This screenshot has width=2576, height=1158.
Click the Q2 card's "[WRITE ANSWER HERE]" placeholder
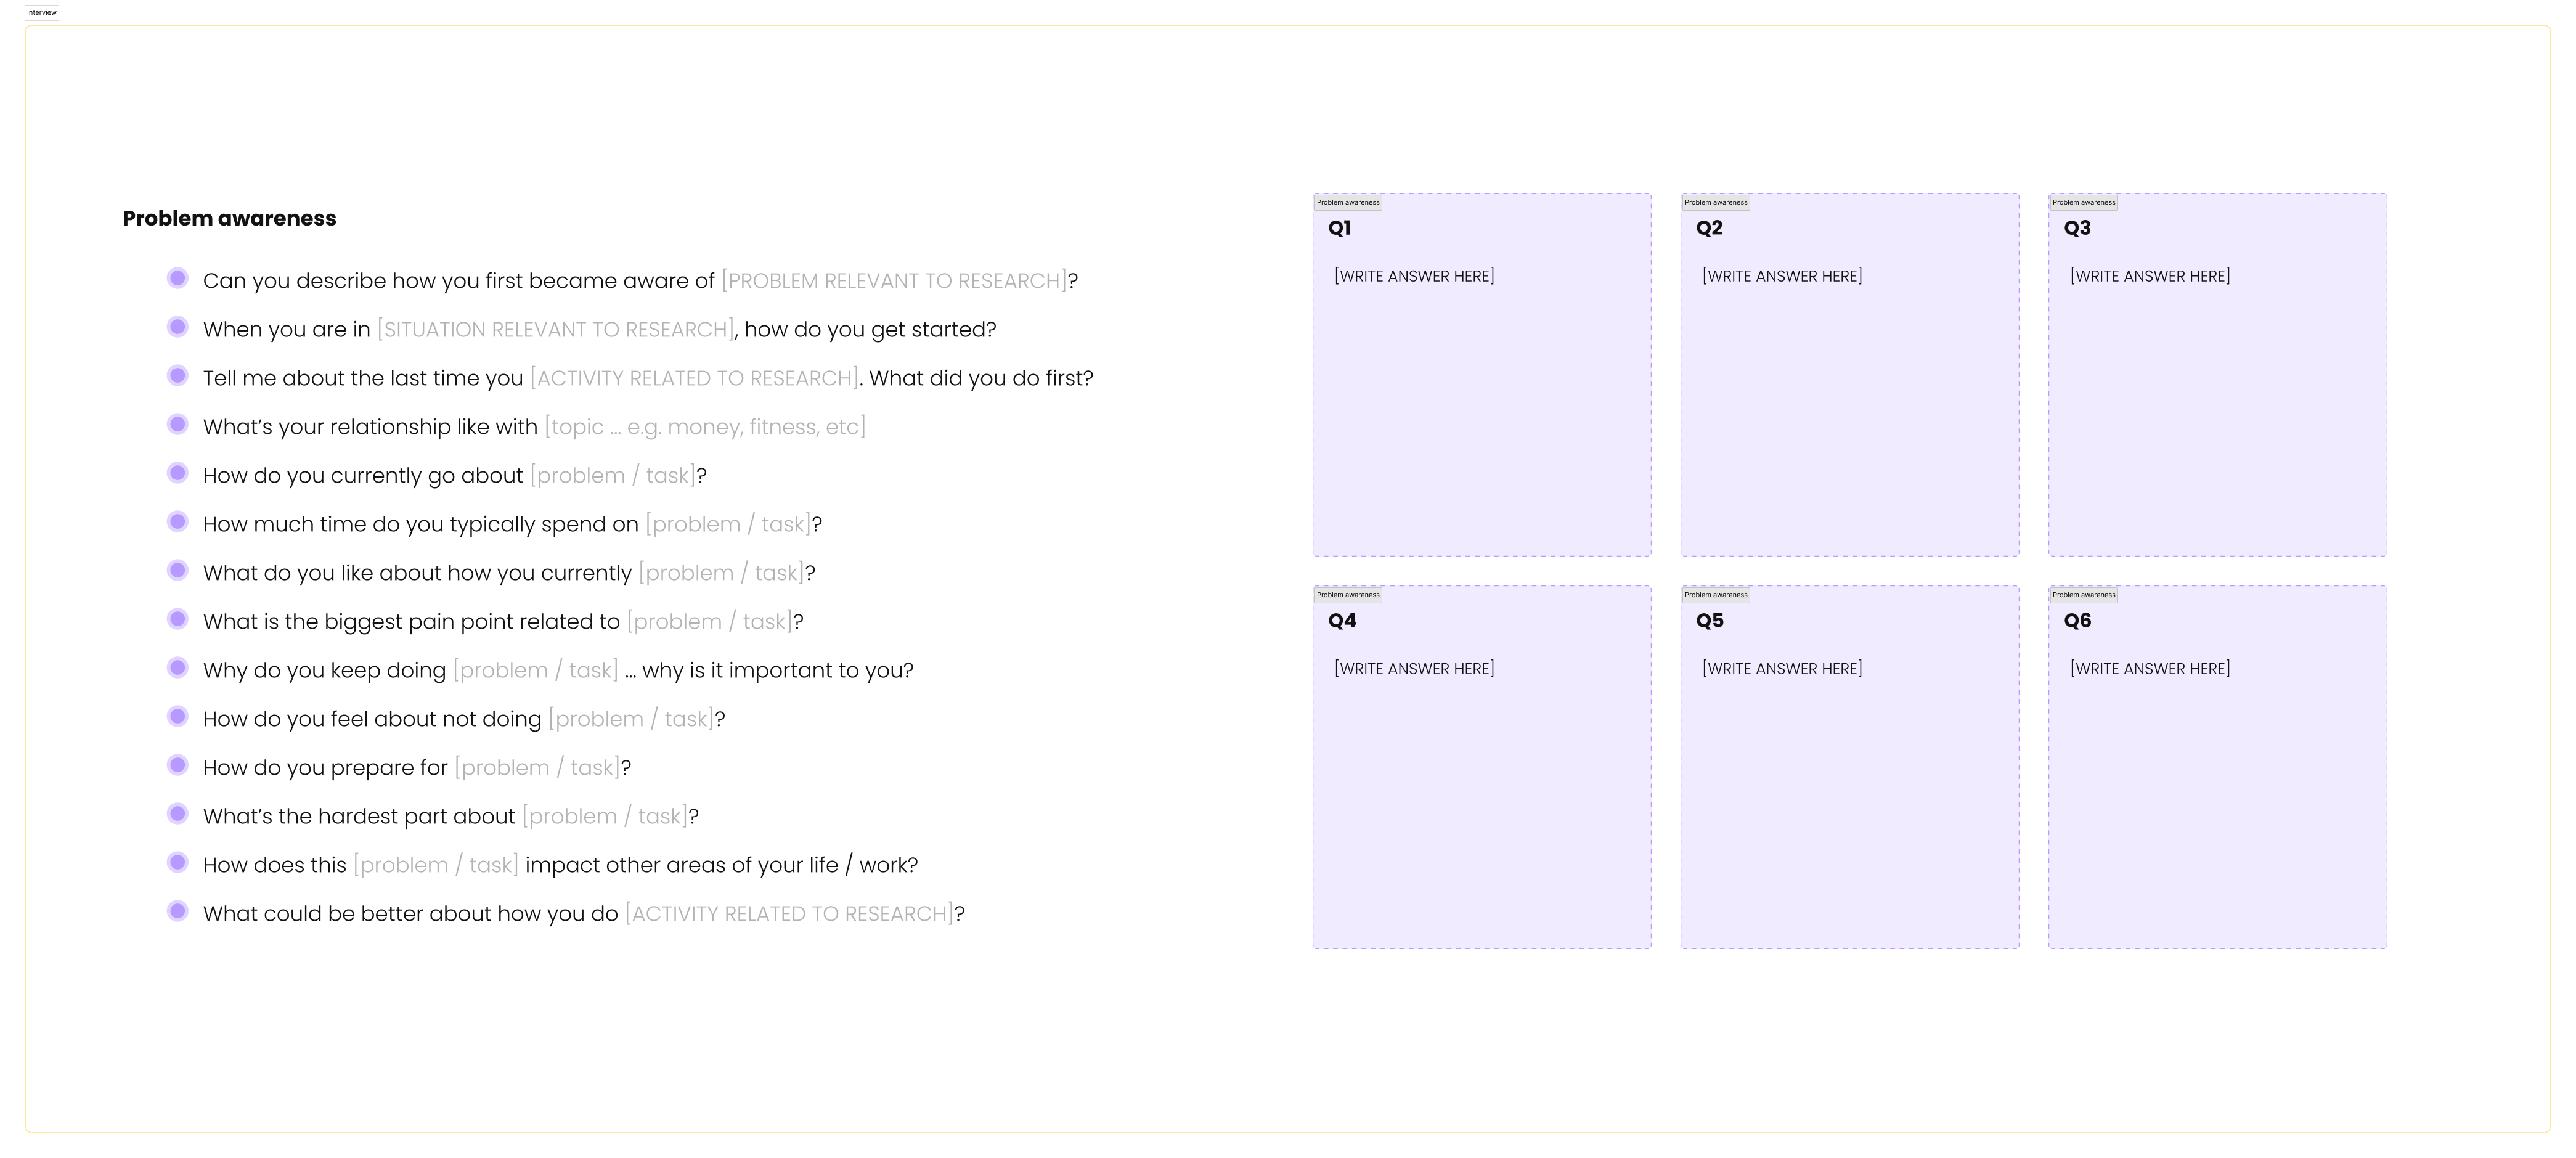(1782, 276)
